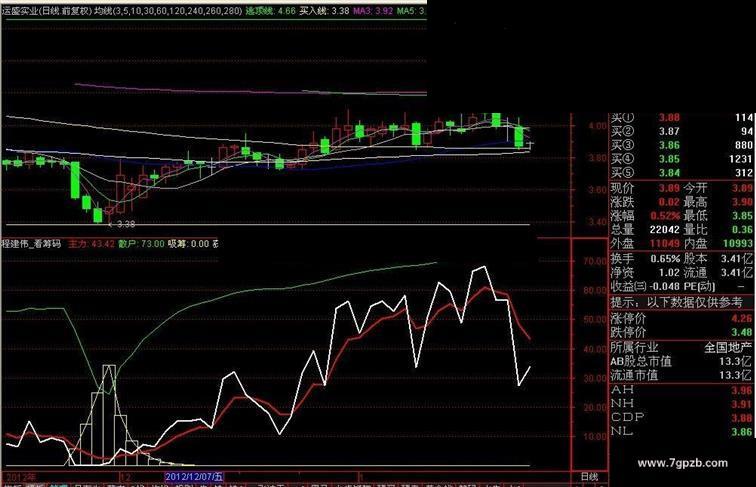Click the 现价 value 3.89

coord(669,188)
